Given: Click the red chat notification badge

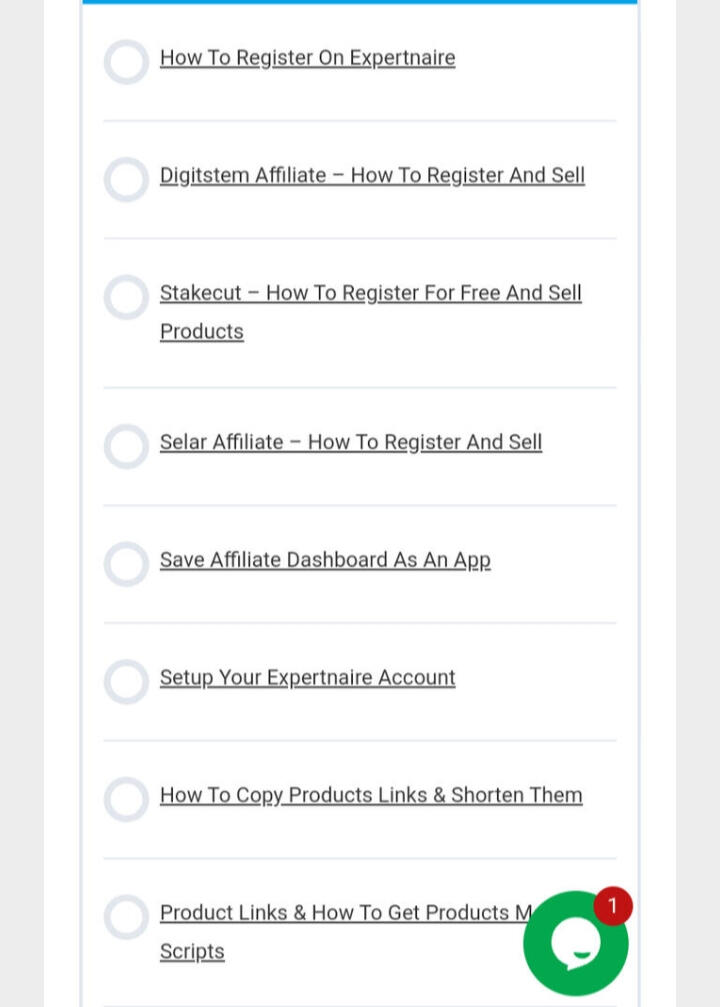Looking at the screenshot, I should click(612, 907).
